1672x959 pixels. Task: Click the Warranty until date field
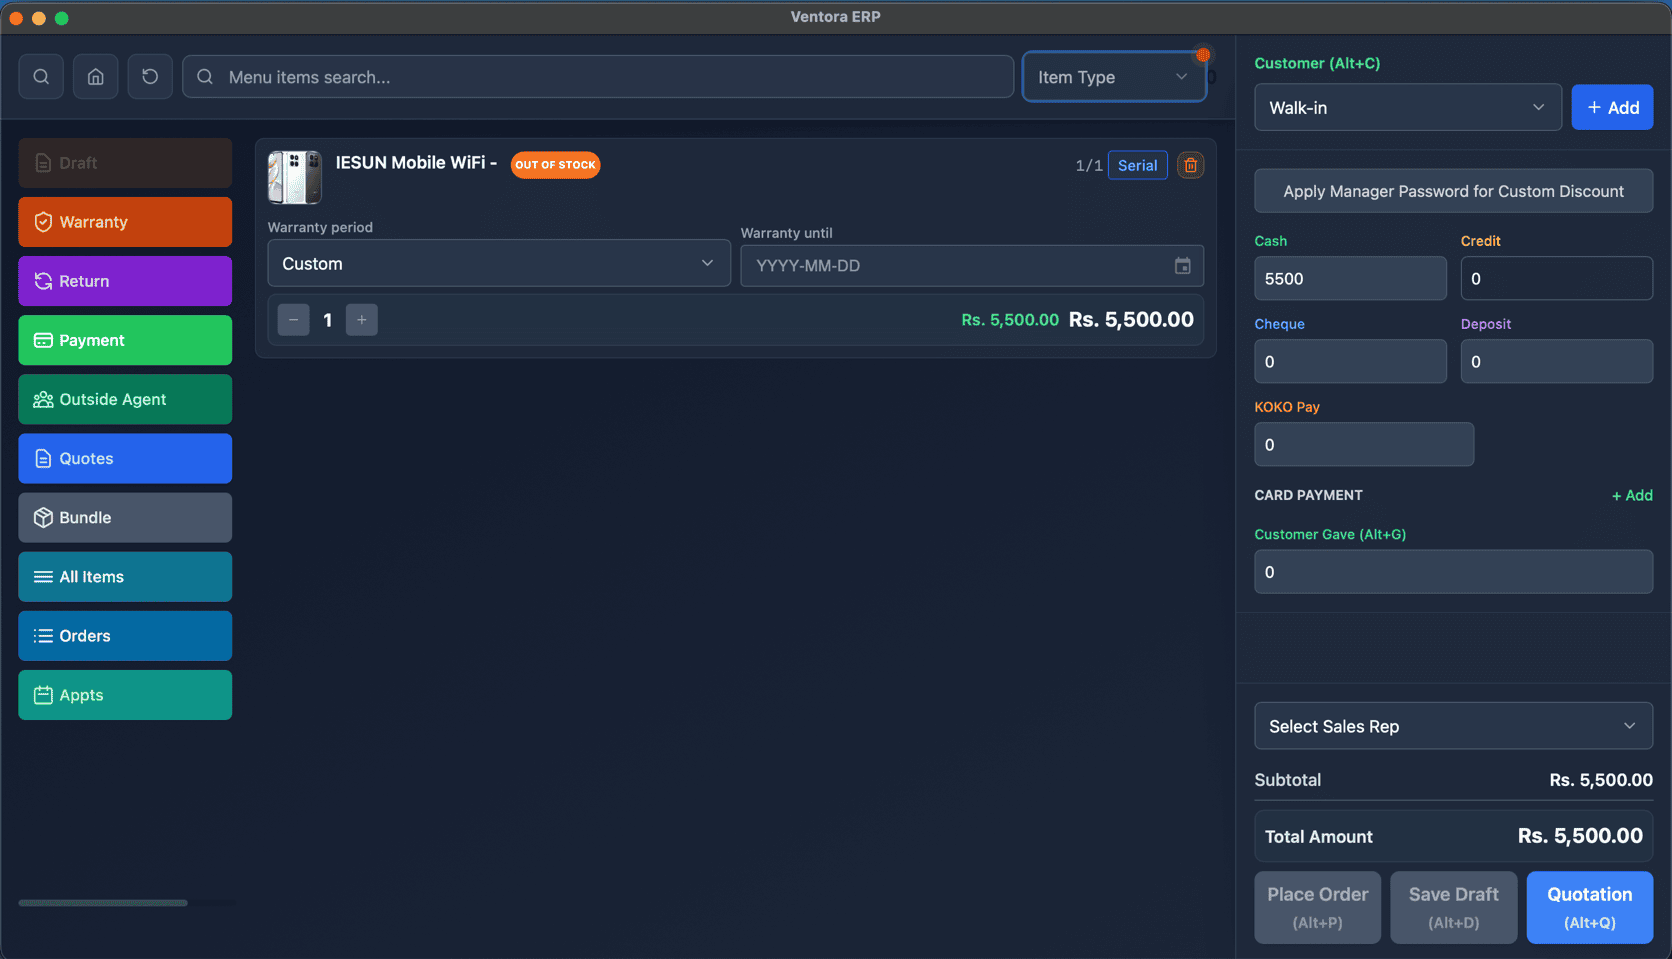coord(972,266)
